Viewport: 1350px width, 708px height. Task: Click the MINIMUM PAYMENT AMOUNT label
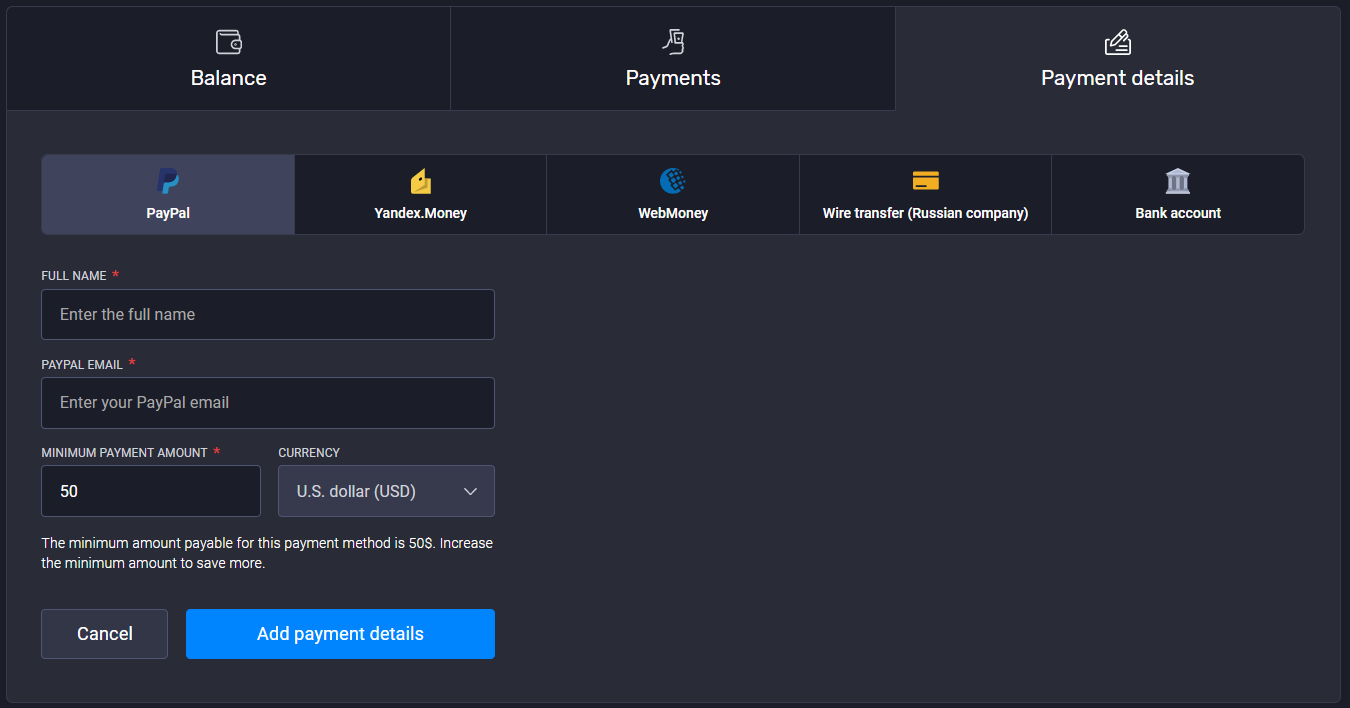click(x=124, y=453)
